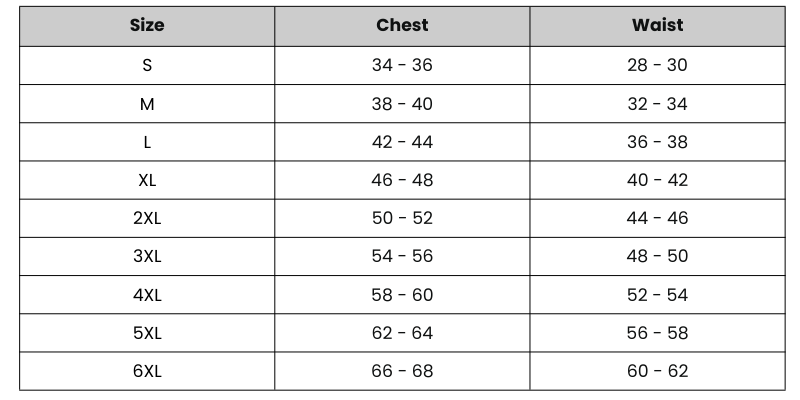Select the 3XL size cell
Viewport: 800px width, 400px height.
pos(147,256)
